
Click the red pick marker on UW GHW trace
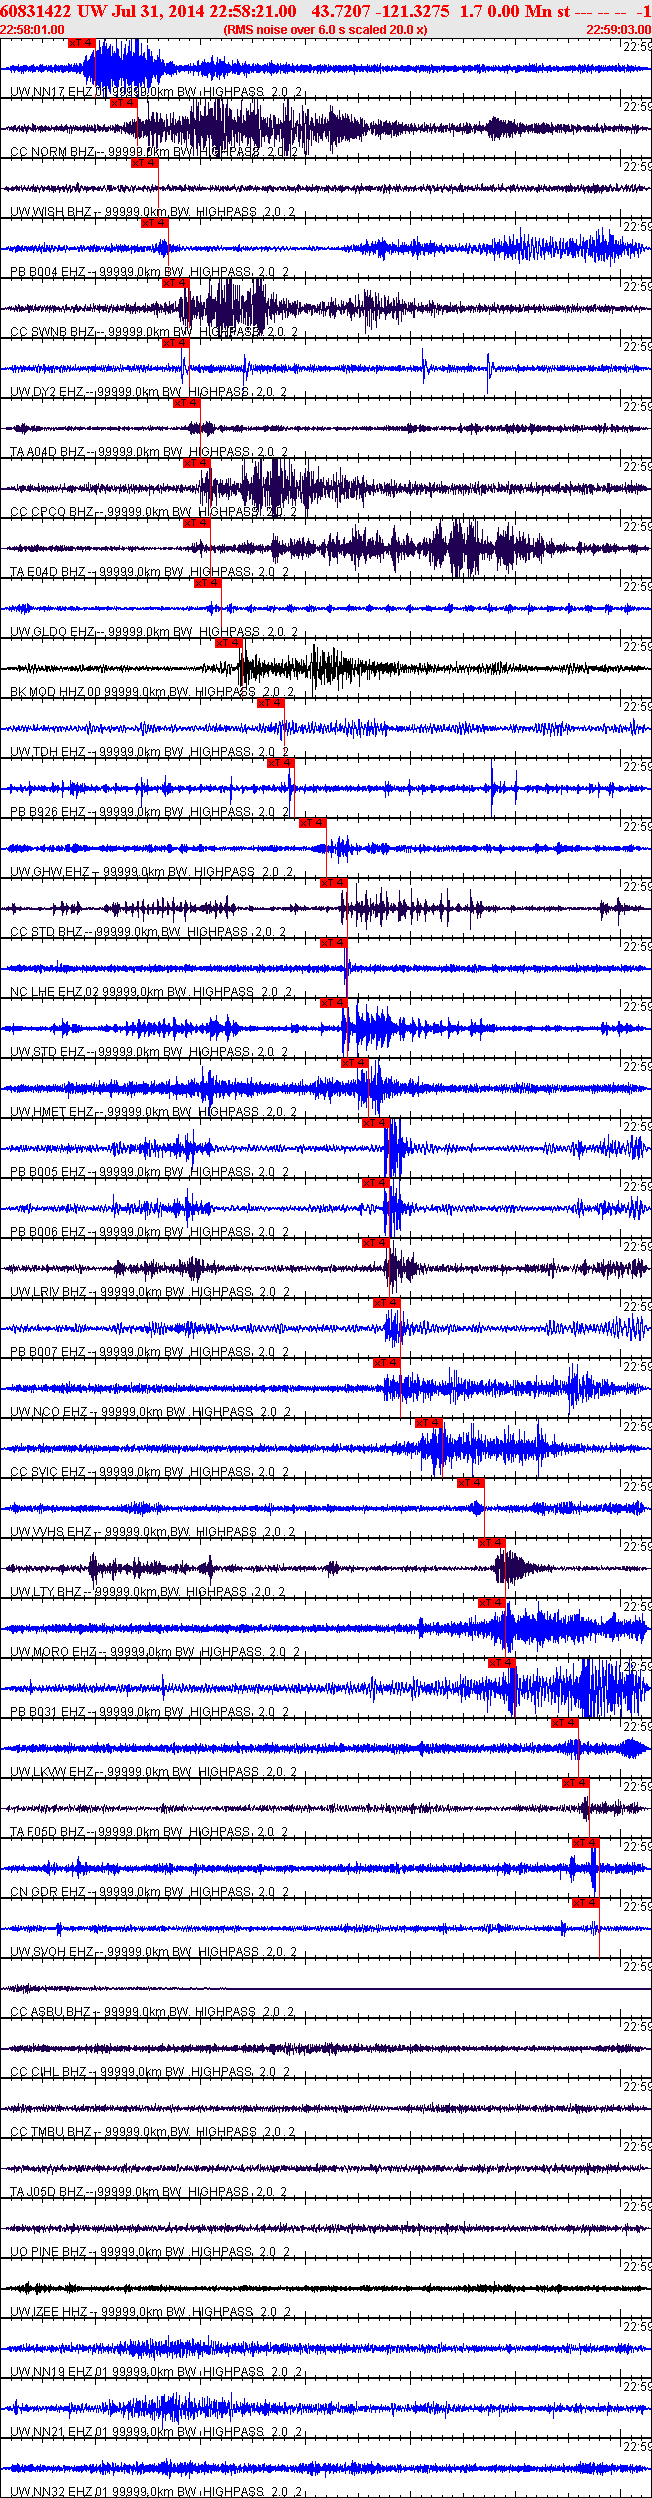(312, 823)
